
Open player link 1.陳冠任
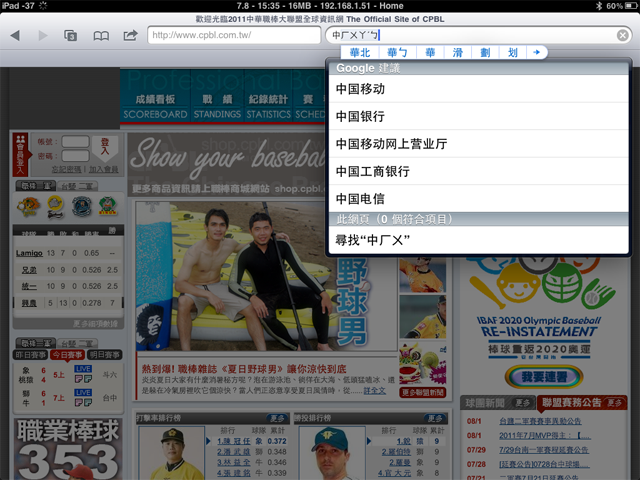(x=233, y=441)
